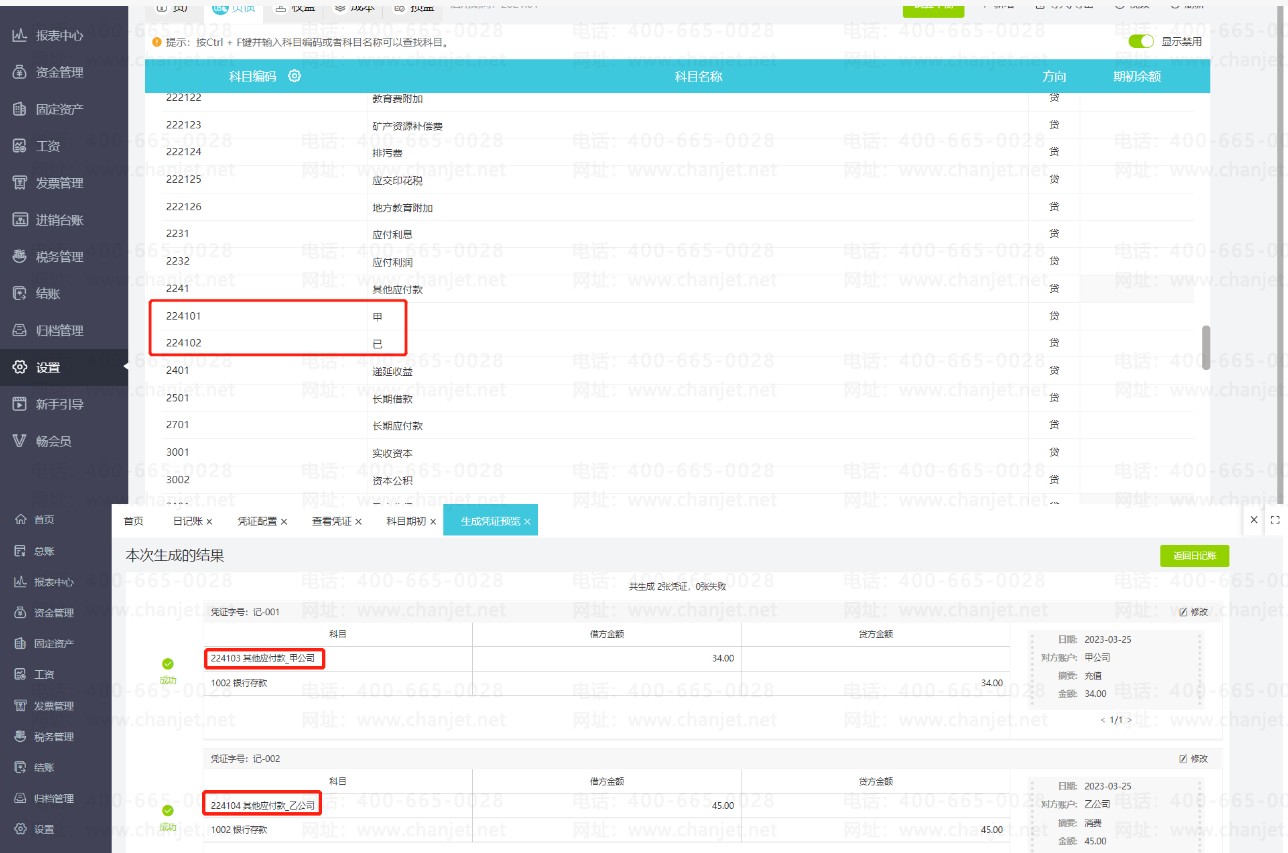This screenshot has width=1288, height=853.
Task: Go to next page arrow beside 1/1
Action: pos(1130,720)
